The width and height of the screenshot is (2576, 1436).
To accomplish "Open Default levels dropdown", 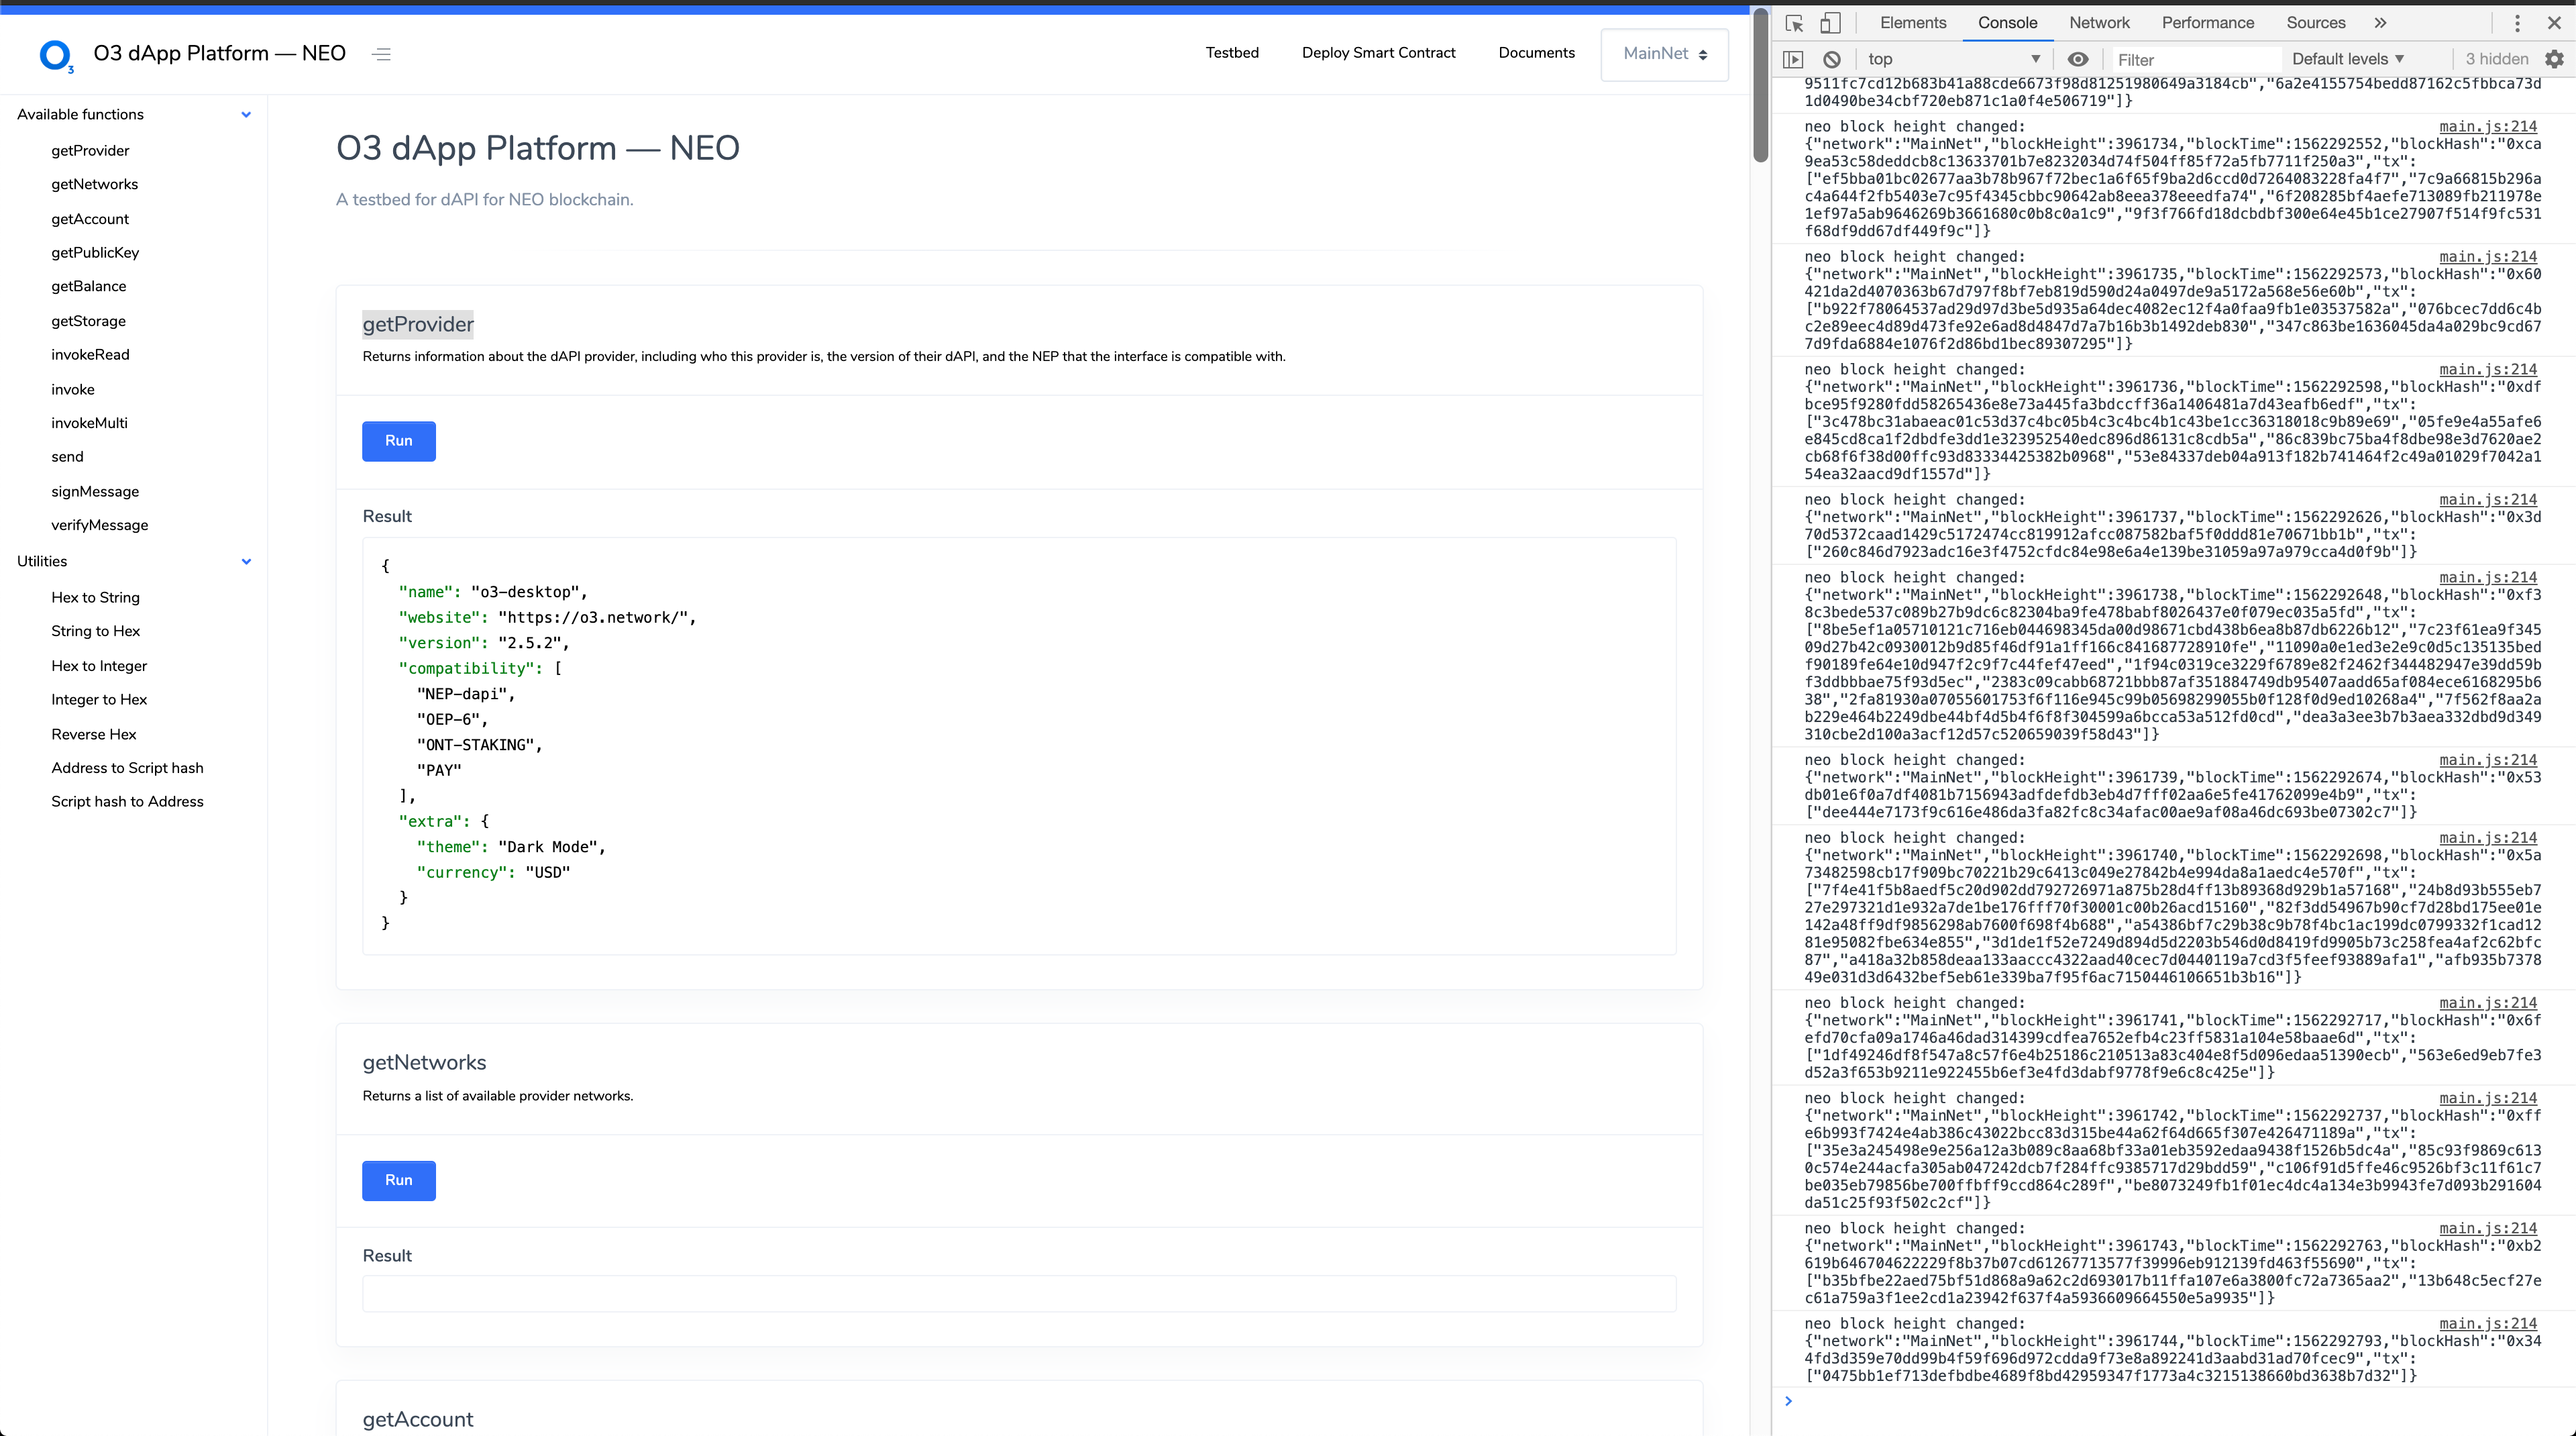I will pyautogui.click(x=2348, y=60).
